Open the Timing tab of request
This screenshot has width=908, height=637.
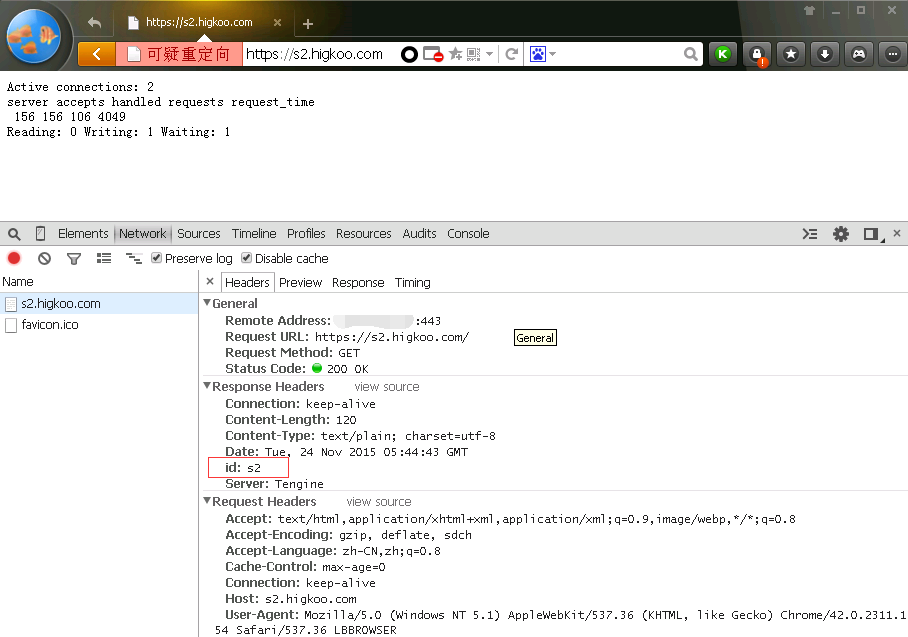click(x=412, y=282)
